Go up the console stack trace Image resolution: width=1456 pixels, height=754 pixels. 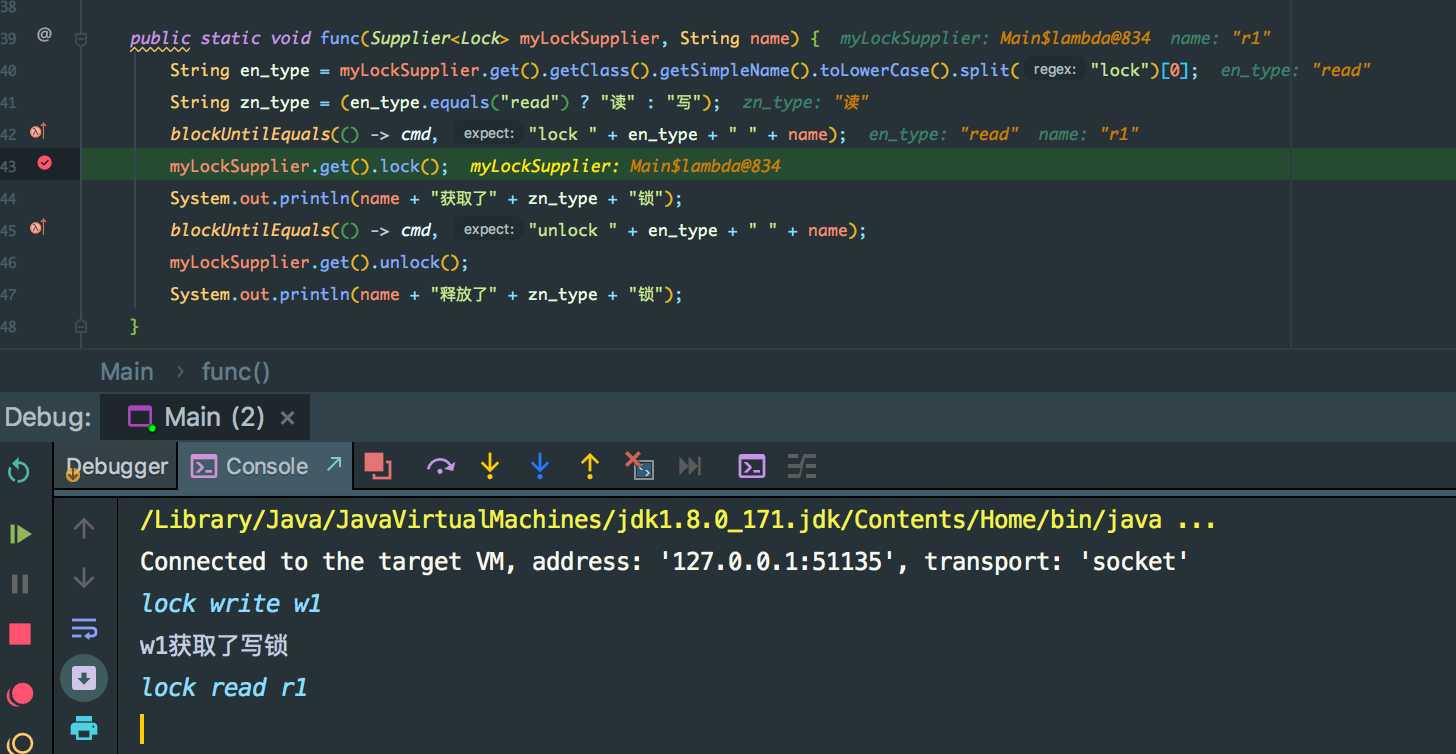click(x=84, y=528)
